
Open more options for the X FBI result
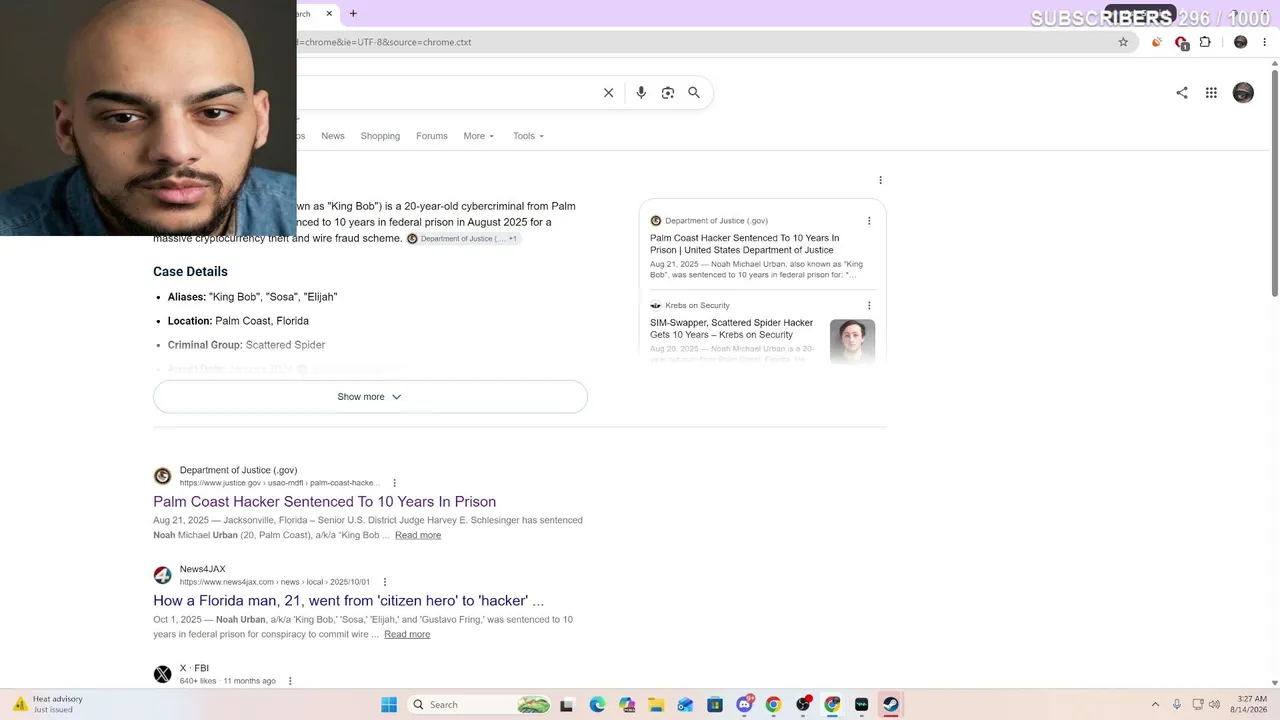290,681
